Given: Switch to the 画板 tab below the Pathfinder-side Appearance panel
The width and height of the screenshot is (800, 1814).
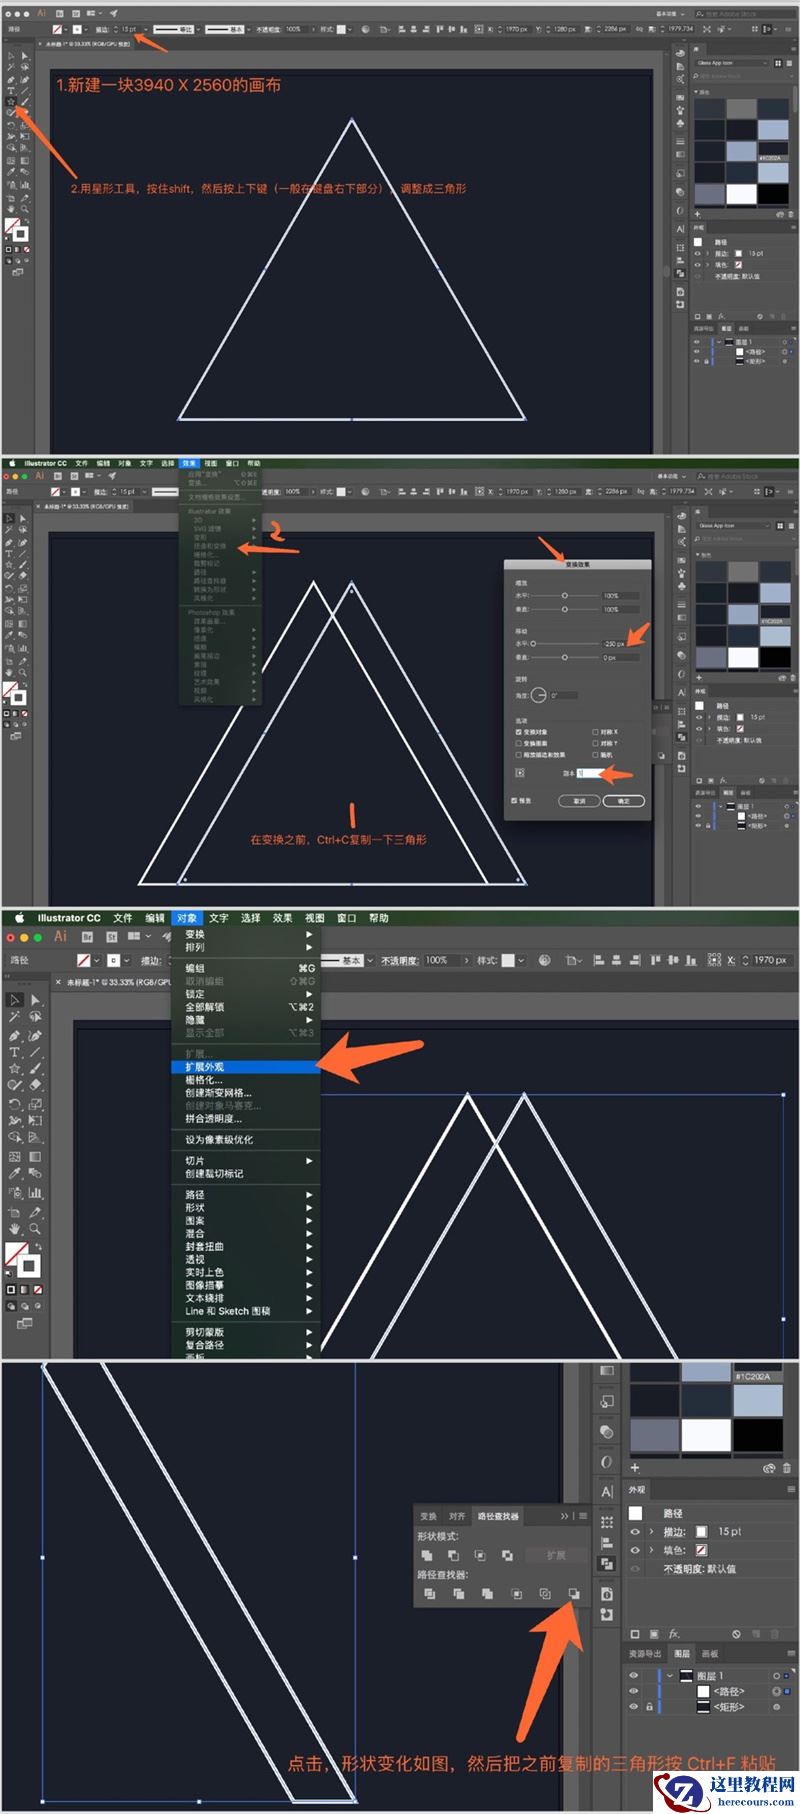Looking at the screenshot, I should tap(710, 1654).
